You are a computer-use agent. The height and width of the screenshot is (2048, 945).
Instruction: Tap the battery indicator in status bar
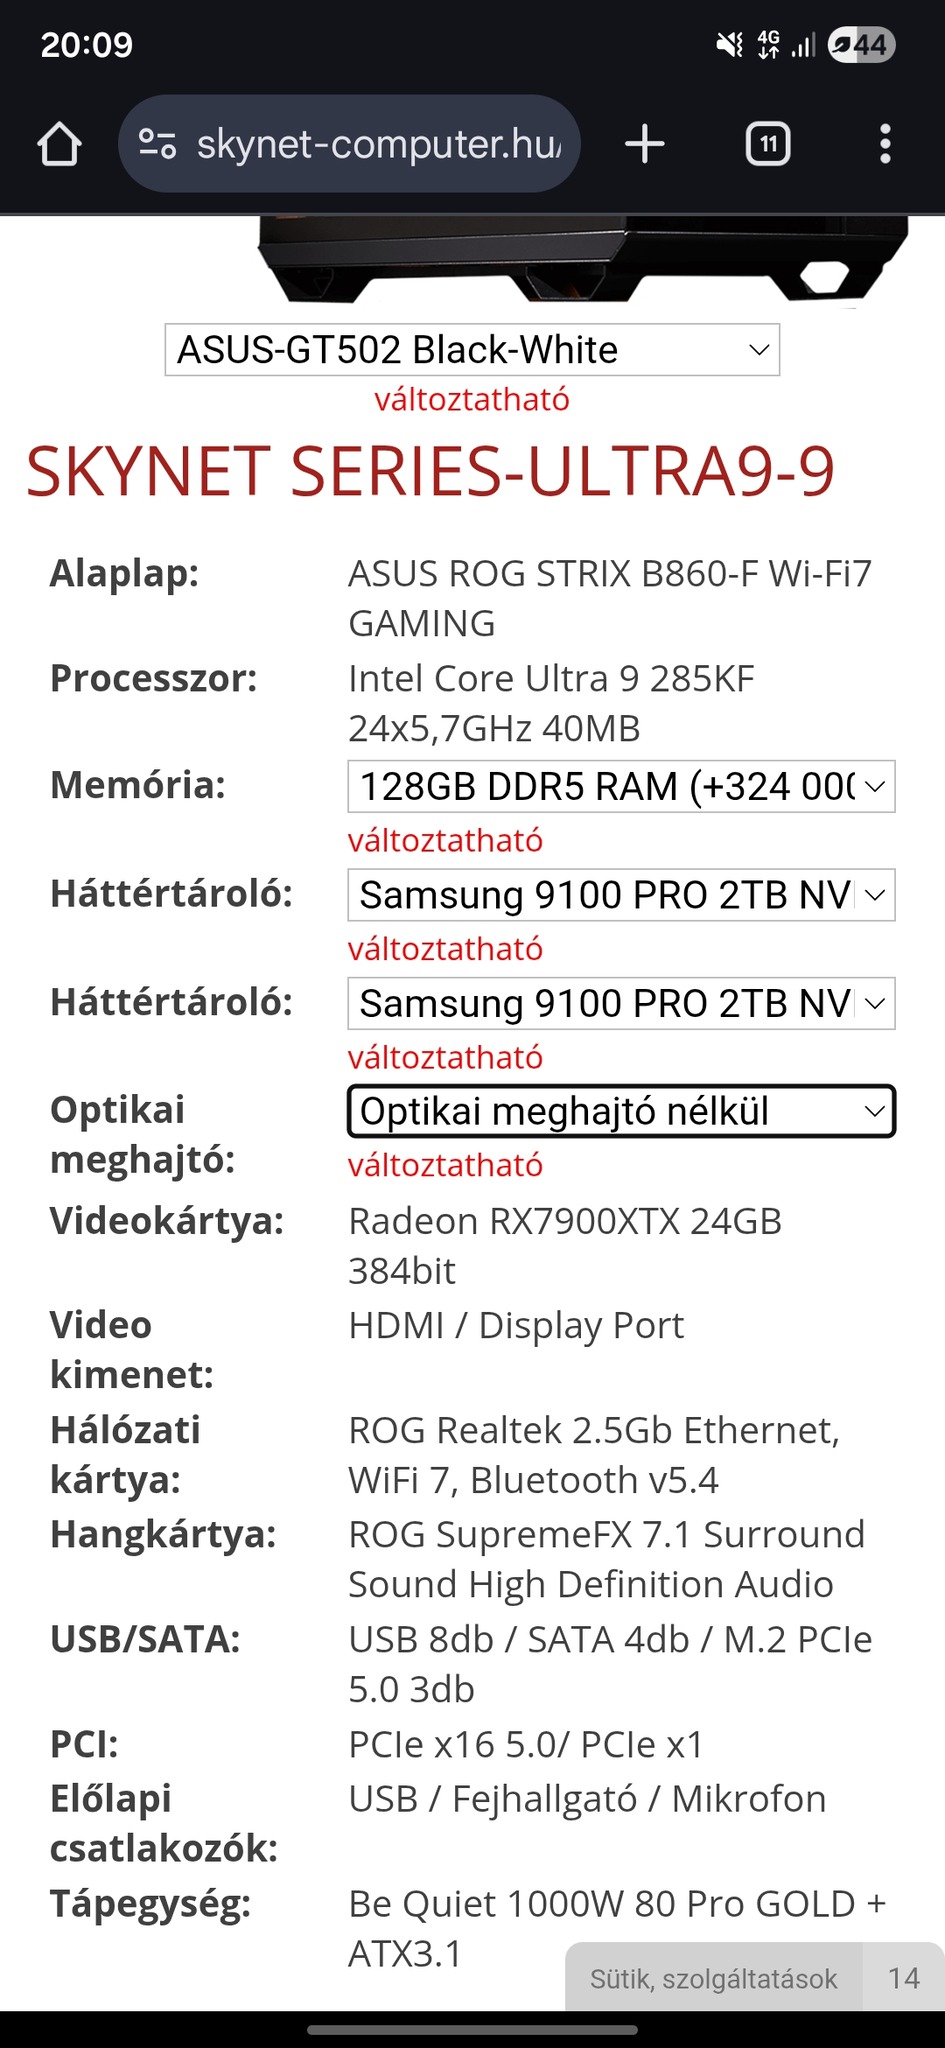coord(861,45)
